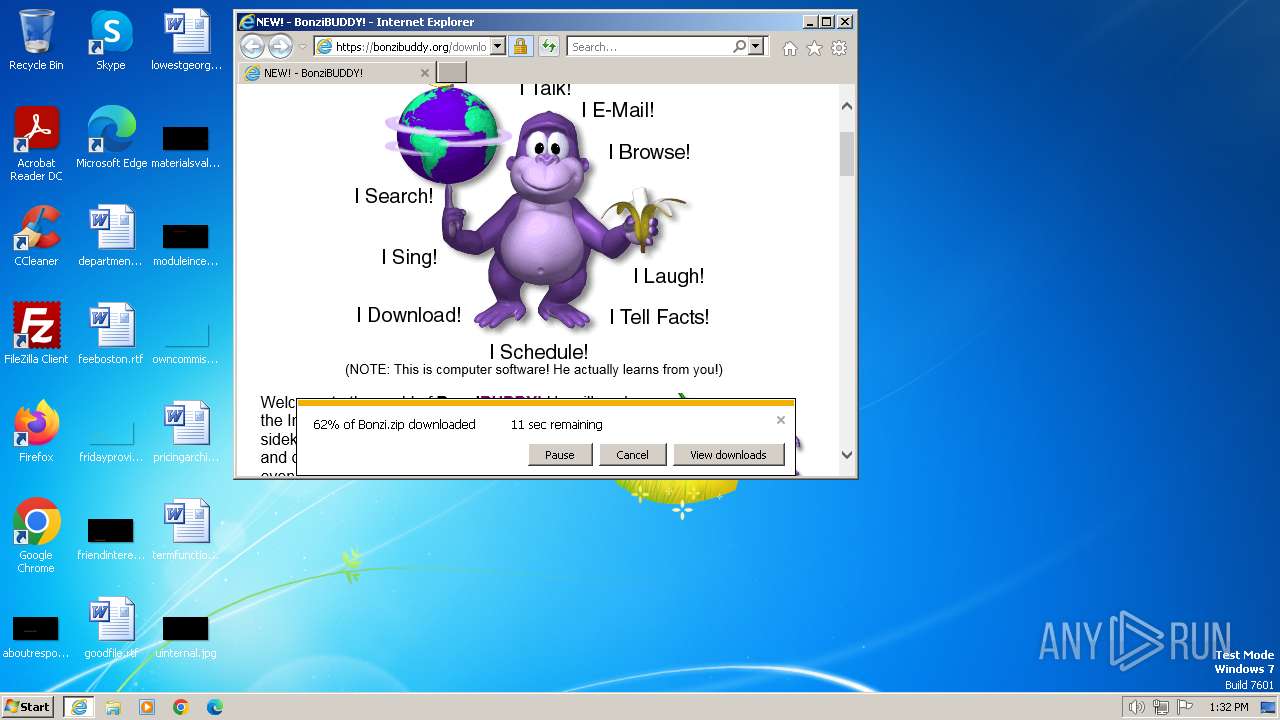
Task: Click the Search box field
Action: click(x=650, y=46)
